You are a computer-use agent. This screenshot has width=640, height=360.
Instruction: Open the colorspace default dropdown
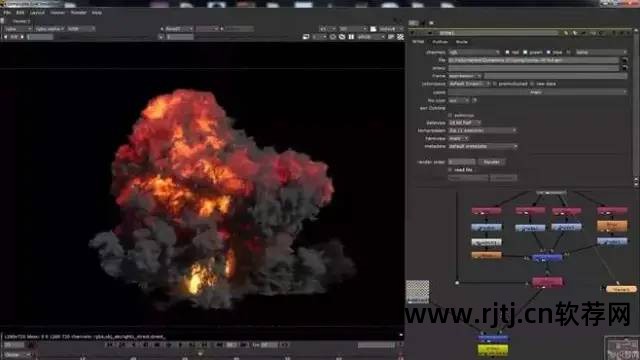coord(469,84)
